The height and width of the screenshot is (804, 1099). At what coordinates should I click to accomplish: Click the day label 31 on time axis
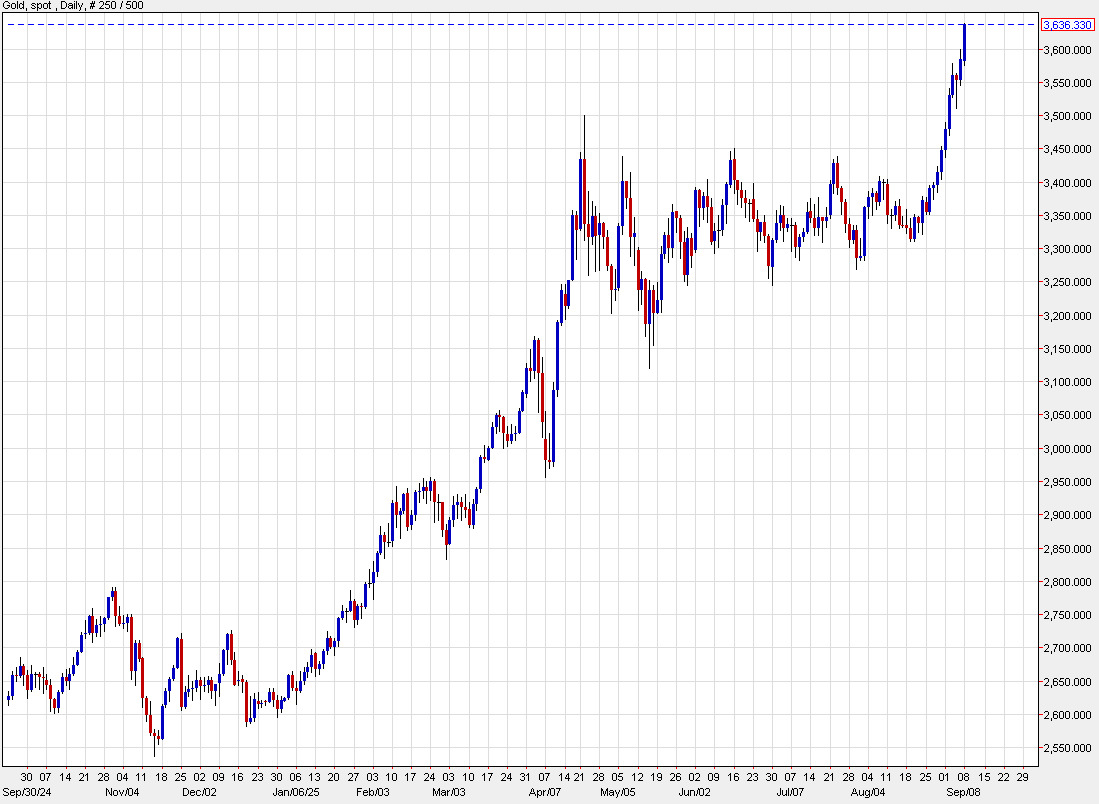coord(525,777)
